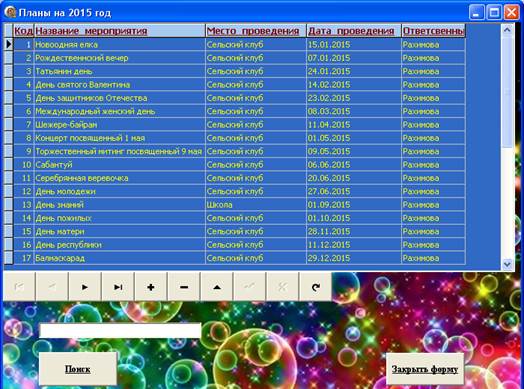Image resolution: width=524 pixels, height=389 pixels.
Task: Select the День защитников Отечества cell
Action: click(x=120, y=98)
